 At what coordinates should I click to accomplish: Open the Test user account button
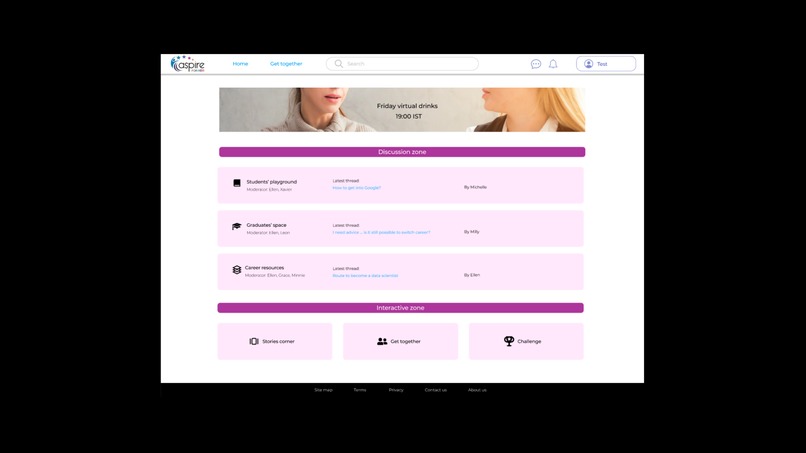[606, 64]
